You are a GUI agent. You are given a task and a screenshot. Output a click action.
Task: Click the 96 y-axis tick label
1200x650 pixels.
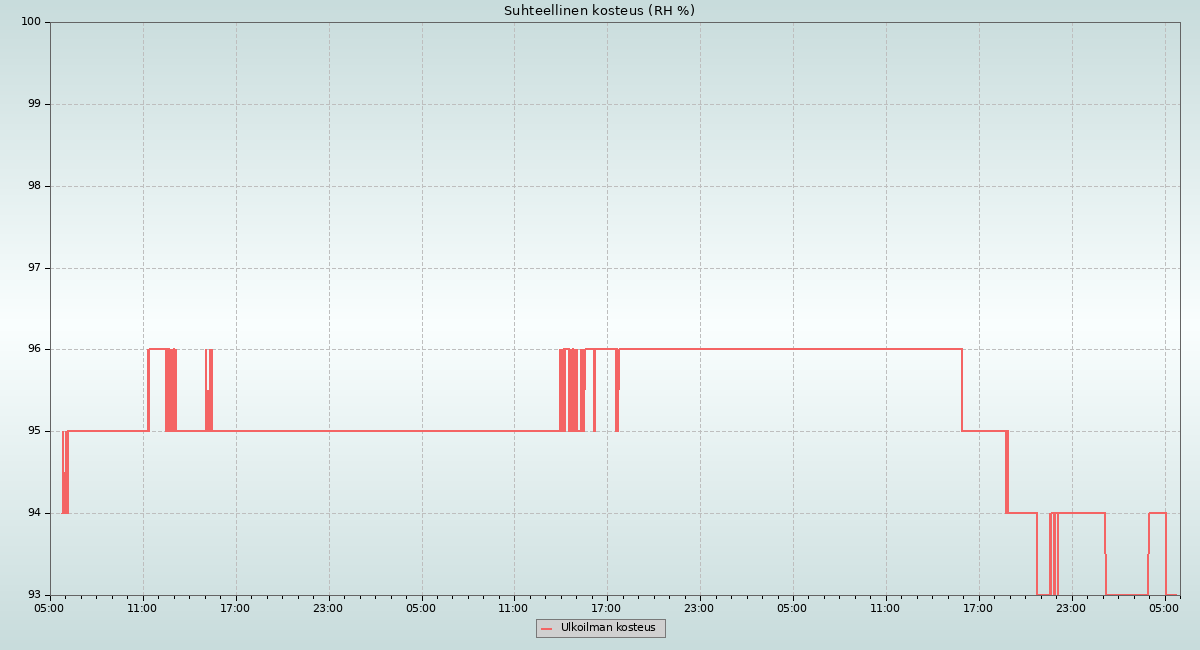click(35, 349)
